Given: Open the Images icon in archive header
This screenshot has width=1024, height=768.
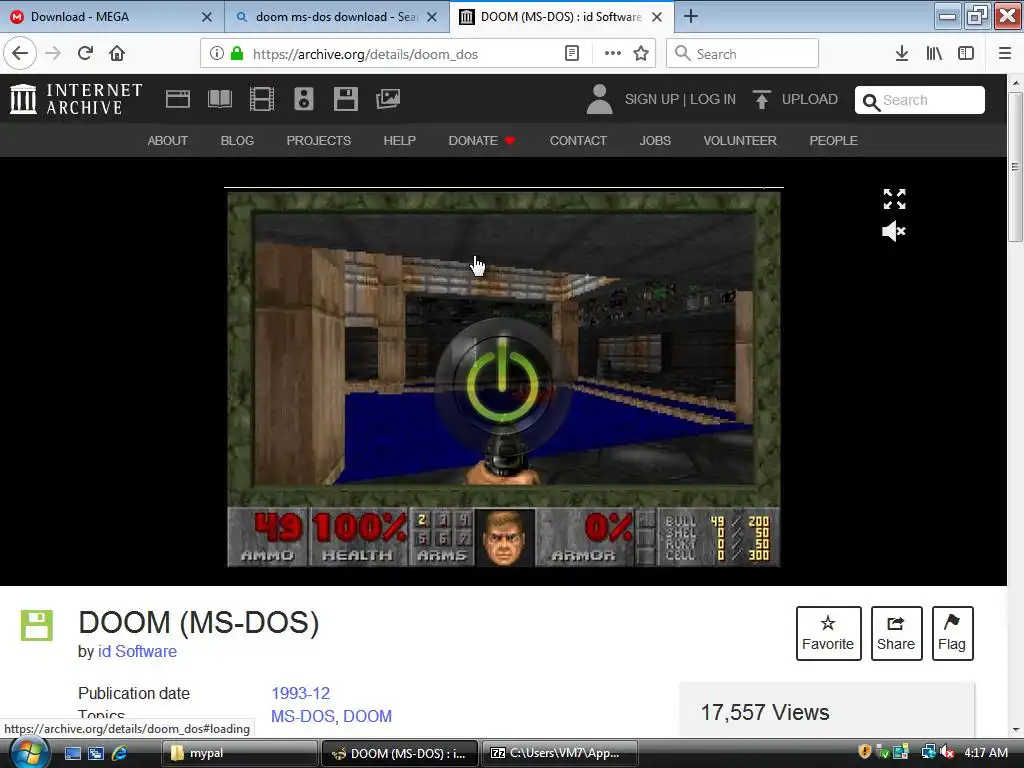Looking at the screenshot, I should click(x=388, y=99).
